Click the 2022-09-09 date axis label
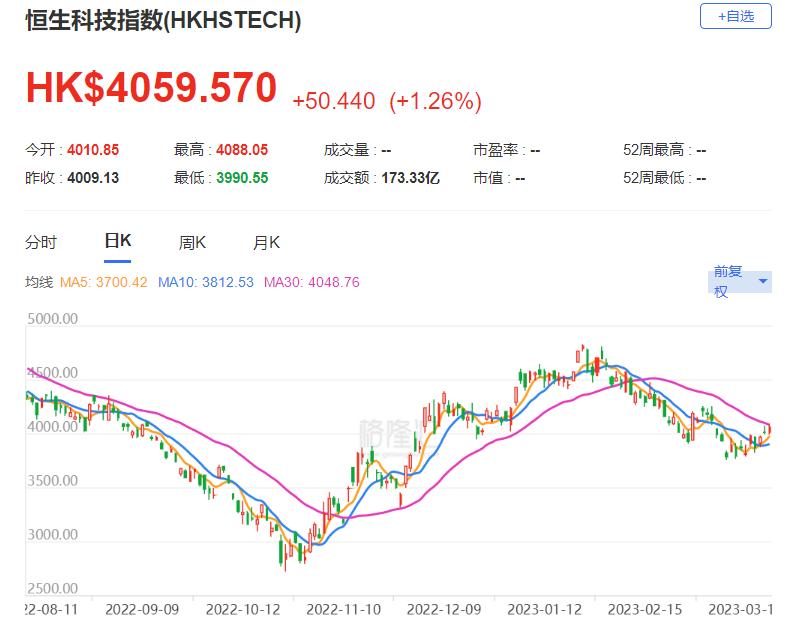 (142, 609)
